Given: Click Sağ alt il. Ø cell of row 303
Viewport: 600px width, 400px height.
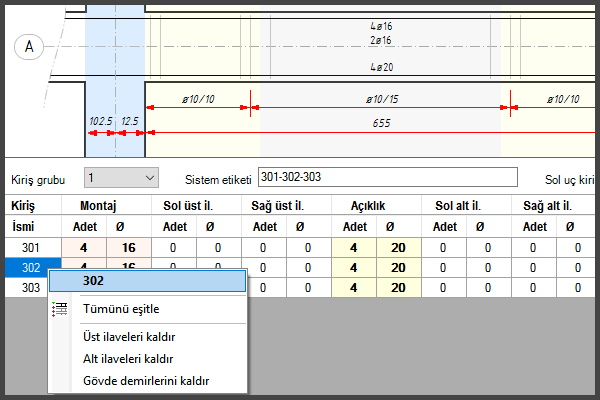Looking at the screenshot, I should [x=573, y=287].
